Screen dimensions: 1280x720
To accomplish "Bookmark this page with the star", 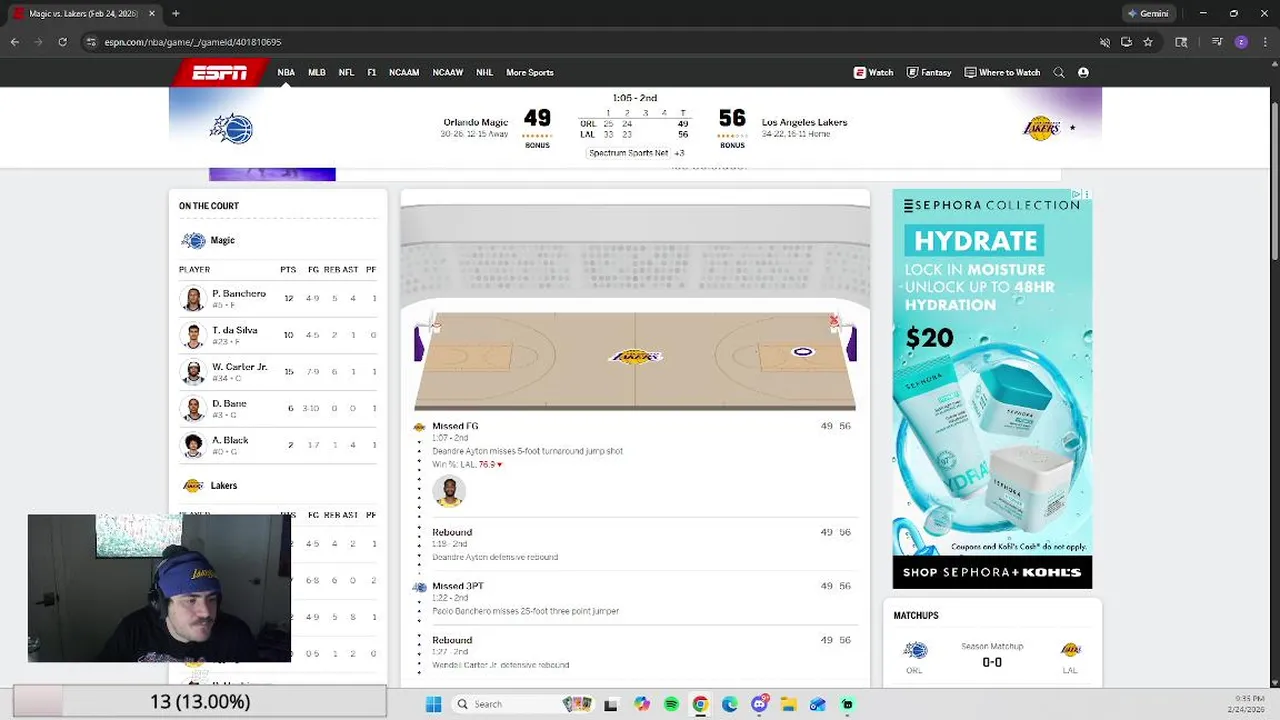I will (x=1148, y=42).
